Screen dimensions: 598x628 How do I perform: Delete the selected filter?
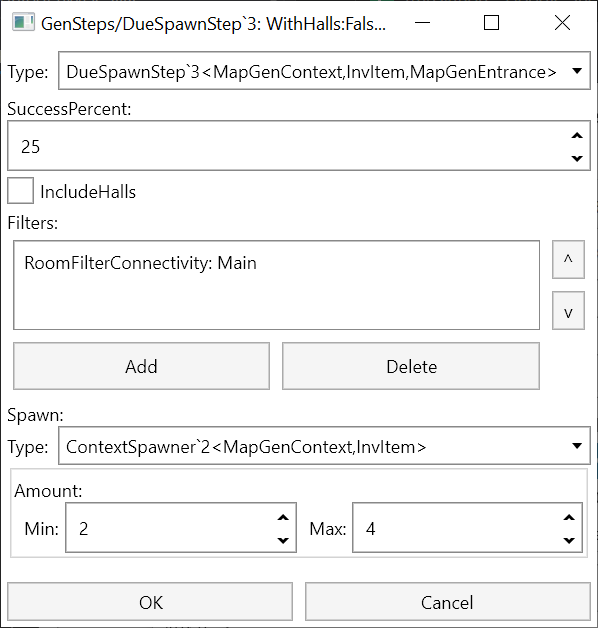(411, 366)
